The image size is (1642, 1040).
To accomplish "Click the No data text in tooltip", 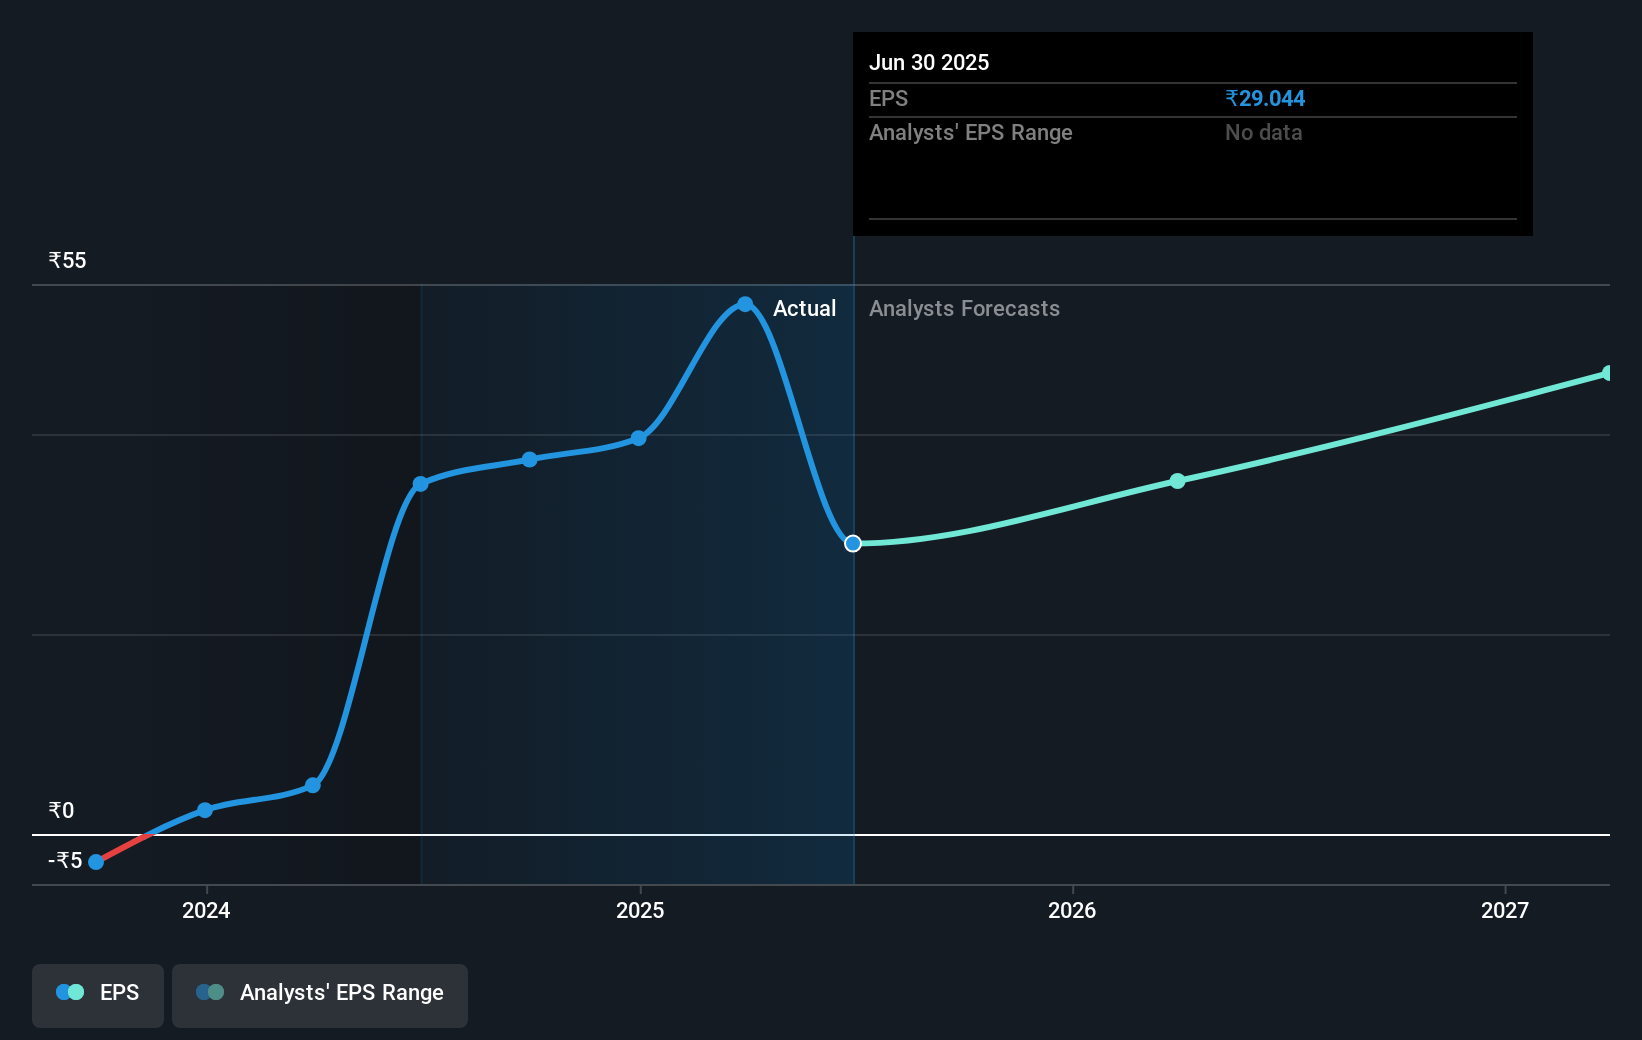I will (x=1263, y=132).
